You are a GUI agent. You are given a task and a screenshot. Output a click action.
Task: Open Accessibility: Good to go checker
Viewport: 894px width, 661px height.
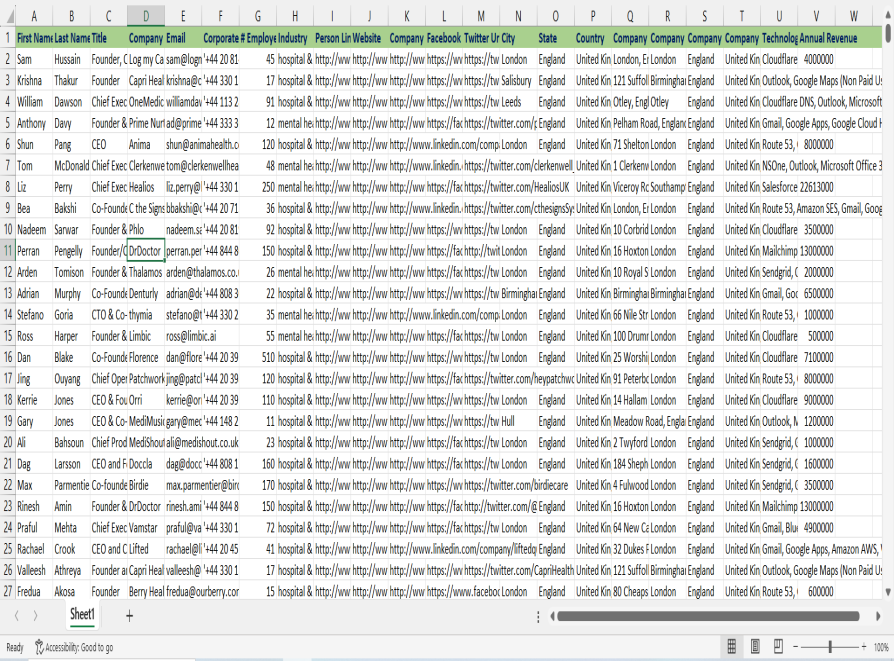pyautogui.click(x=74, y=647)
